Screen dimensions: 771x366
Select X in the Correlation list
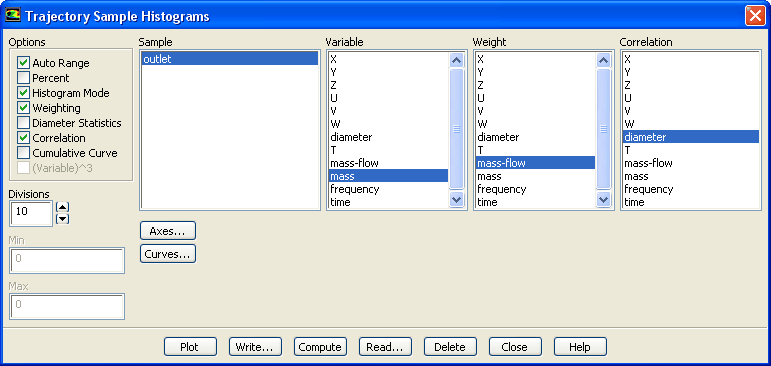tap(691, 59)
